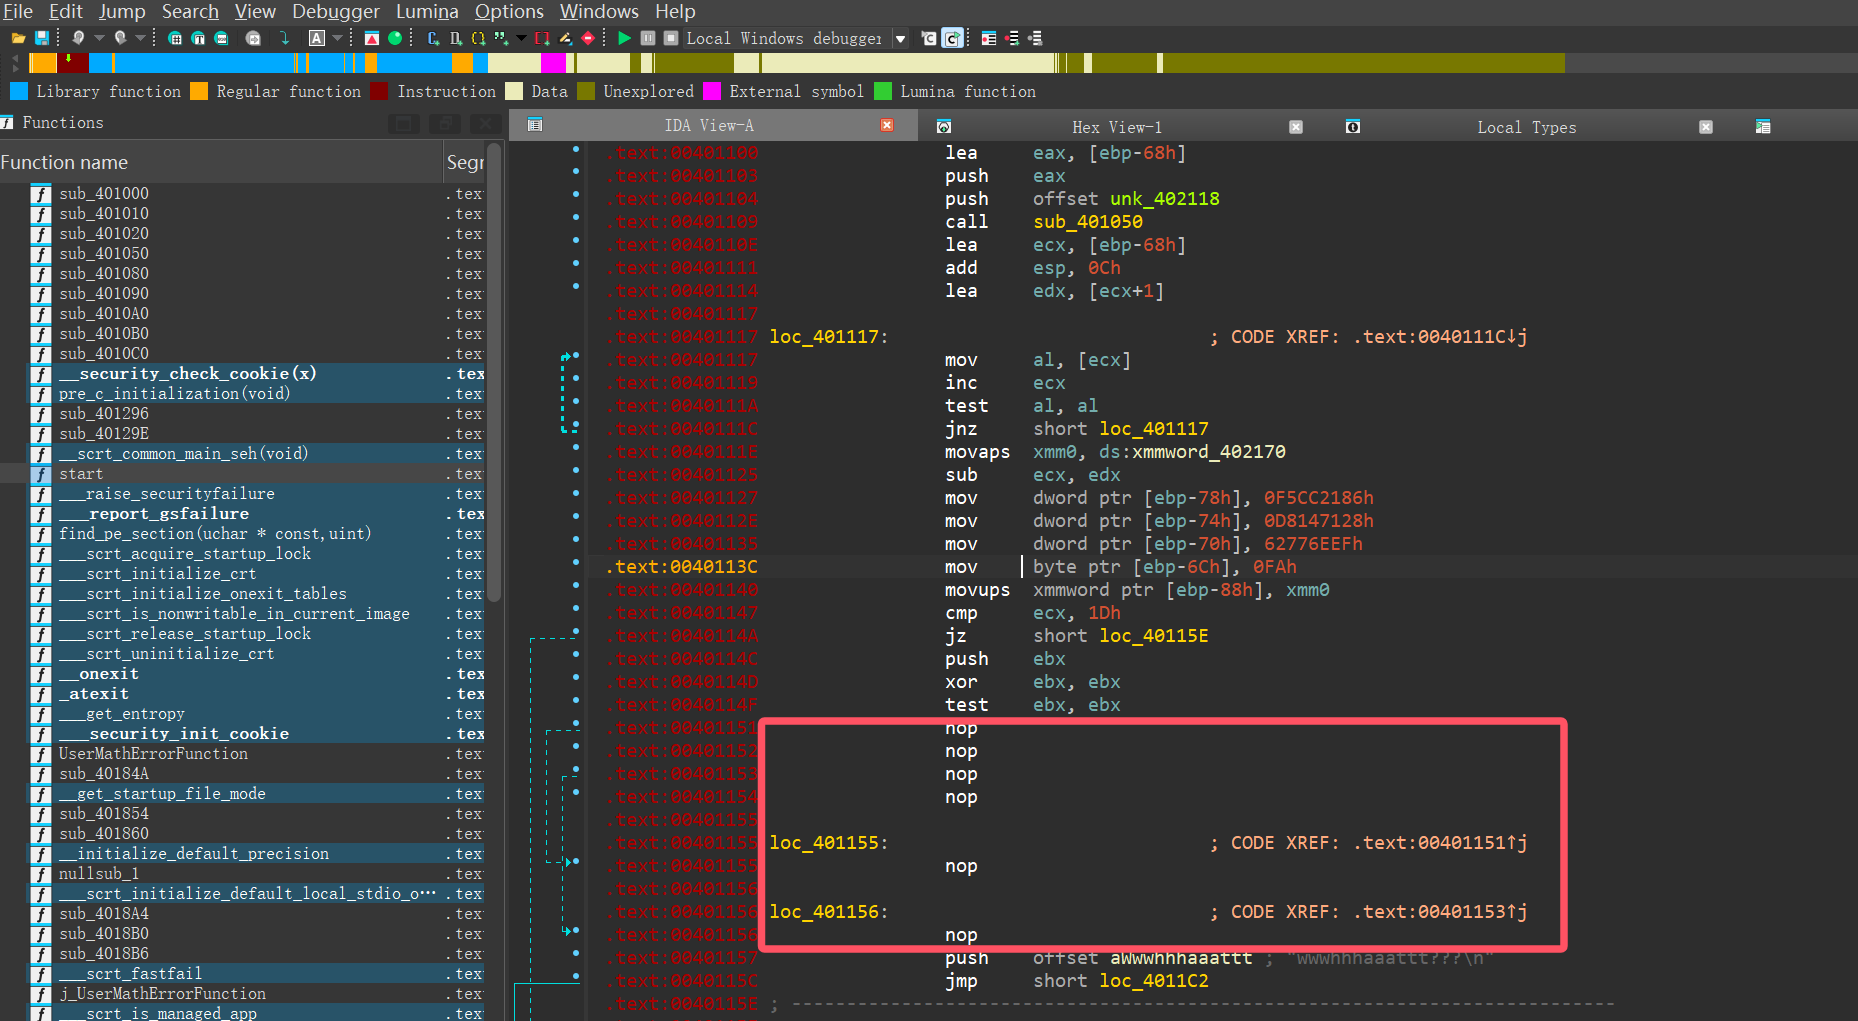This screenshot has width=1858, height=1021.
Task: Save the database with the floppy icon
Action: [x=42, y=38]
